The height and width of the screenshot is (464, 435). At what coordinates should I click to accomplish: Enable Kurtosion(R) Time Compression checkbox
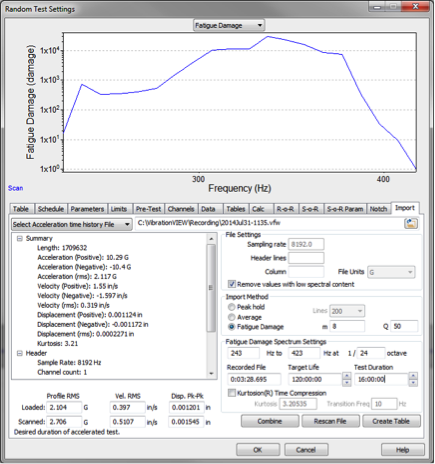tap(232, 393)
